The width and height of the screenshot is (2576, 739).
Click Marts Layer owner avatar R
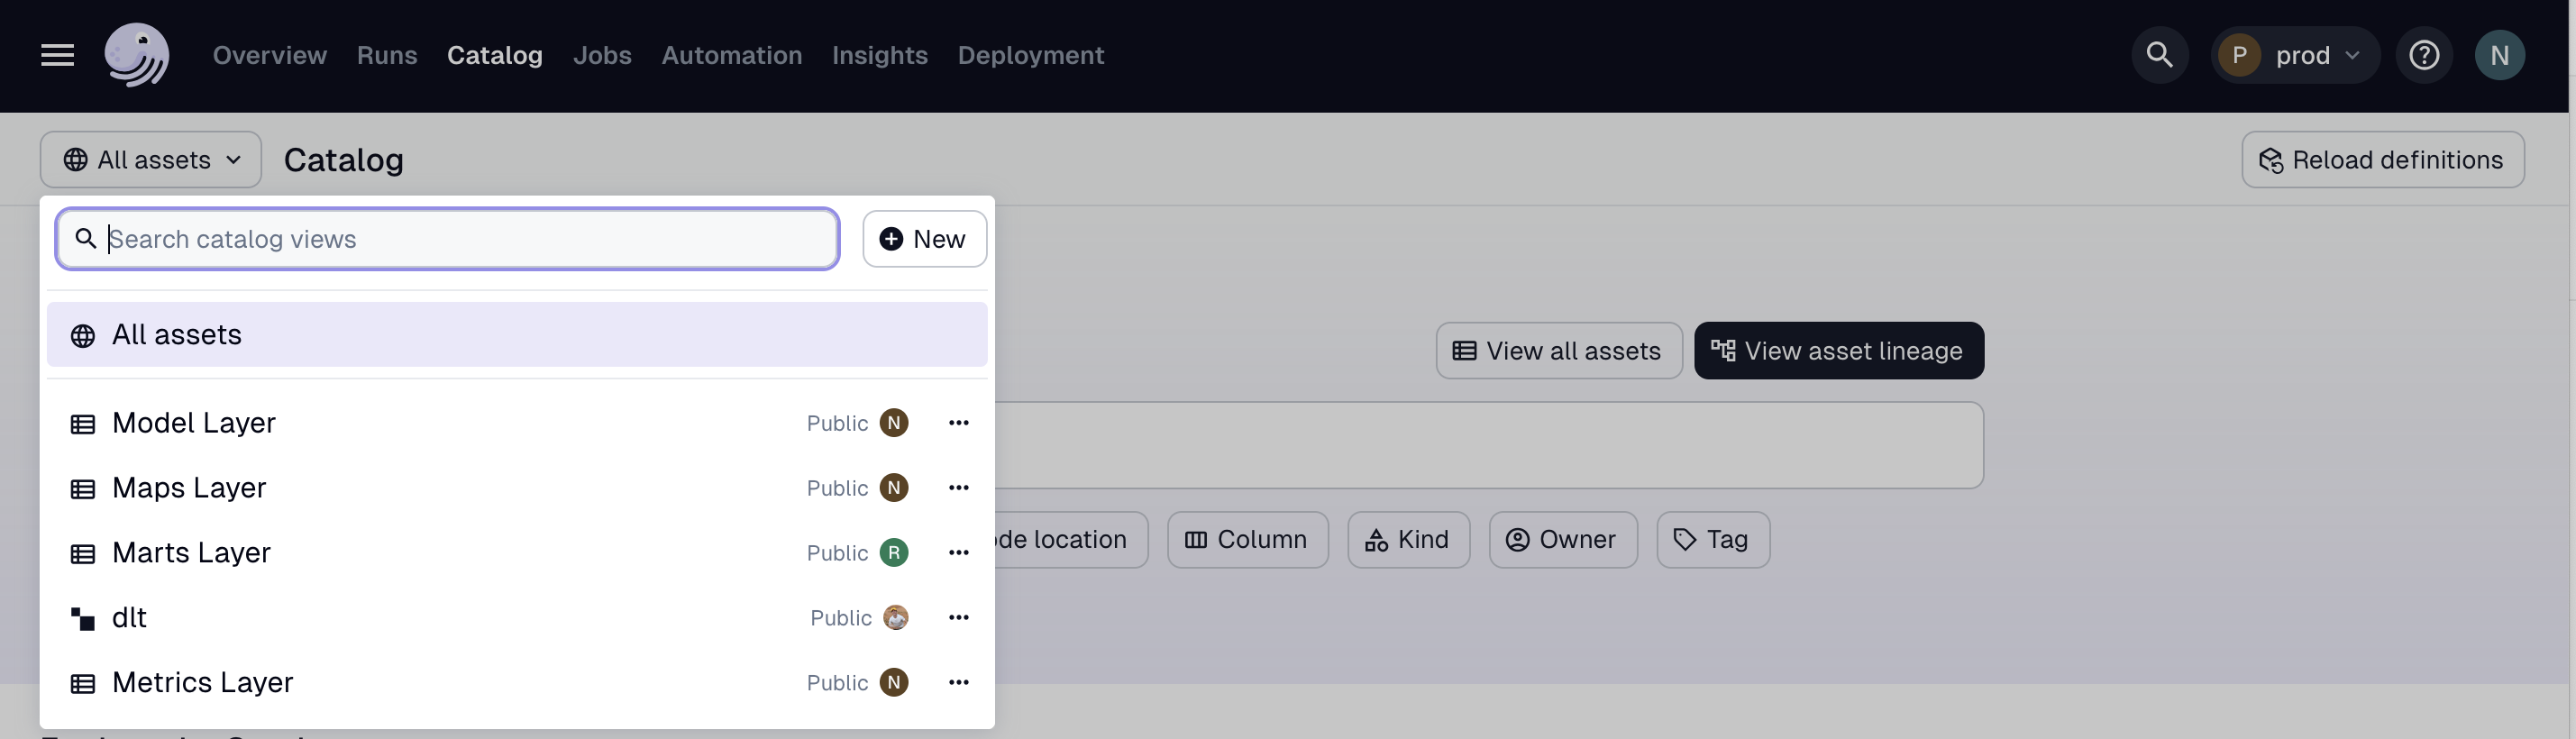894,553
